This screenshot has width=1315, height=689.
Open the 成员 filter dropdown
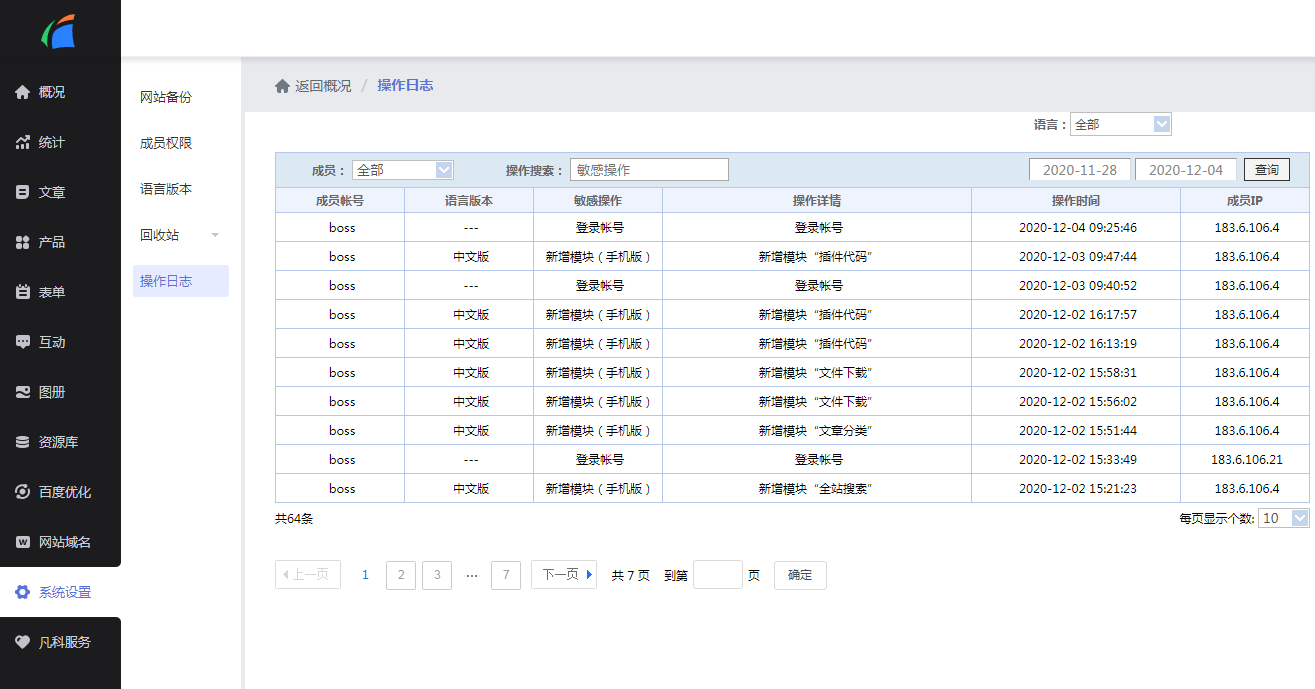(402, 170)
